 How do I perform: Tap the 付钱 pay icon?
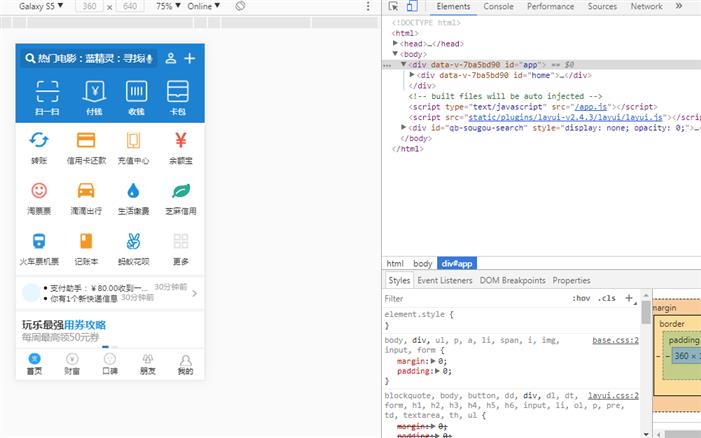click(x=94, y=92)
